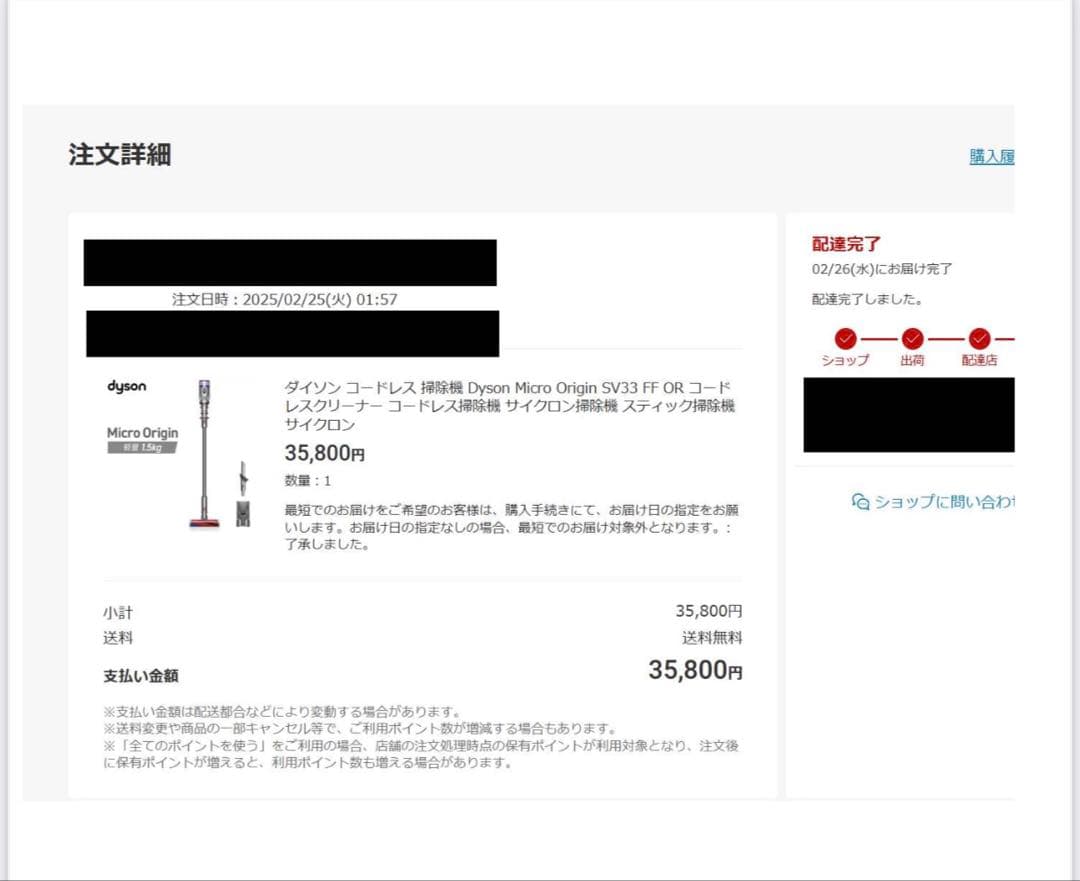Image resolution: width=1080 pixels, height=881 pixels.
Task: Click the ショップ label under the tracker
Action: [x=845, y=362]
